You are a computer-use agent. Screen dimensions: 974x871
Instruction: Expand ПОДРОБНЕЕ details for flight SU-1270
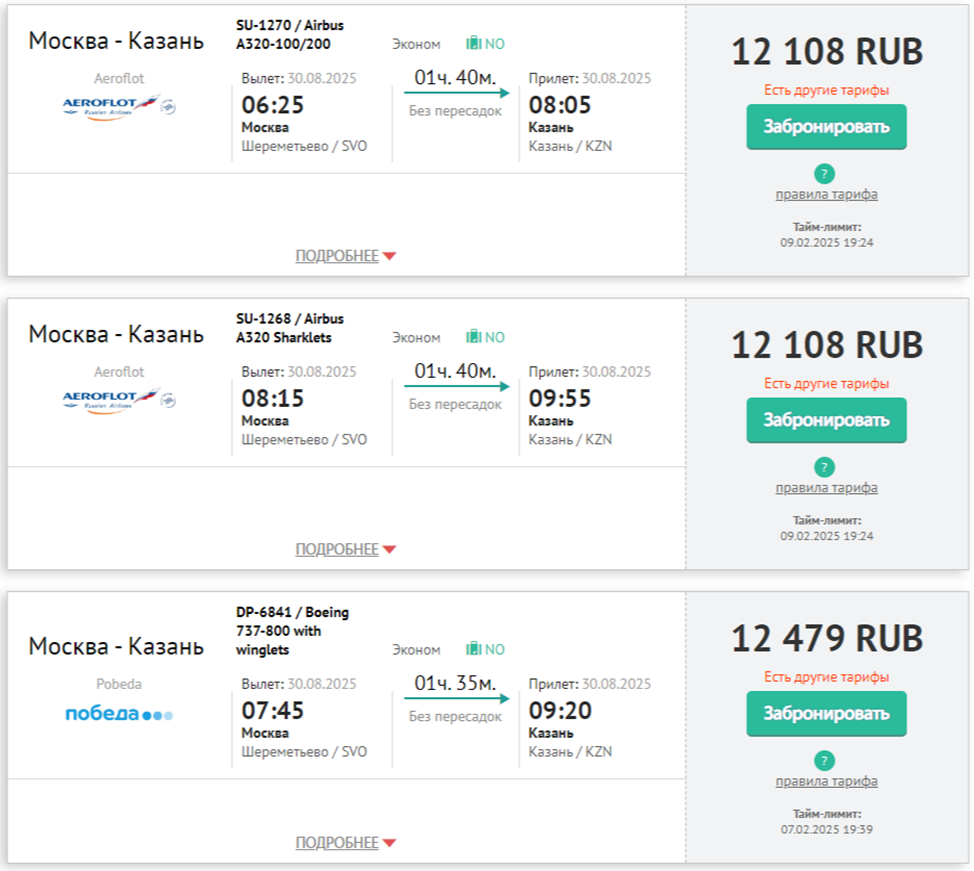point(345,256)
